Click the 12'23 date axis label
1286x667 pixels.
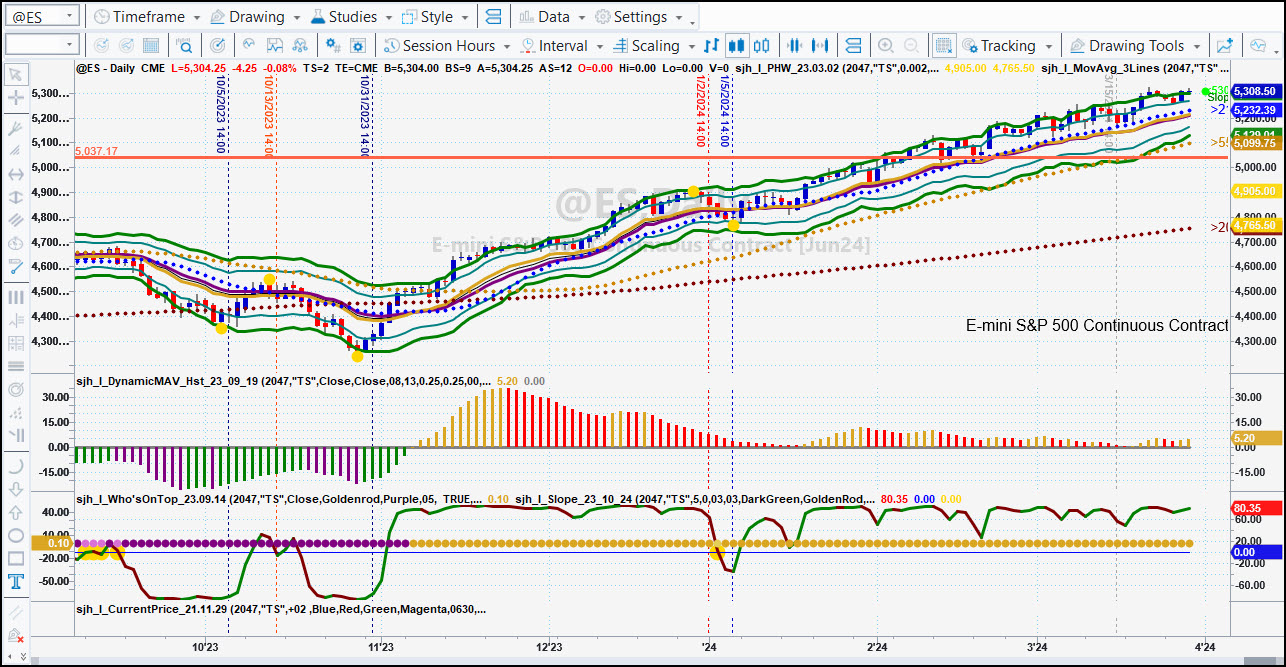click(x=550, y=648)
